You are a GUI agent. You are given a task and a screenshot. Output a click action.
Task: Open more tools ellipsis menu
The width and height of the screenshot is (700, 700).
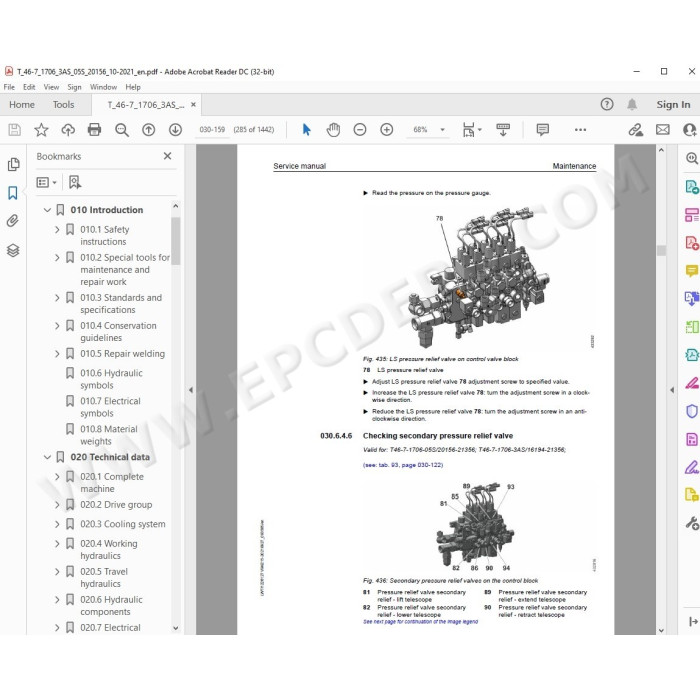point(580,130)
